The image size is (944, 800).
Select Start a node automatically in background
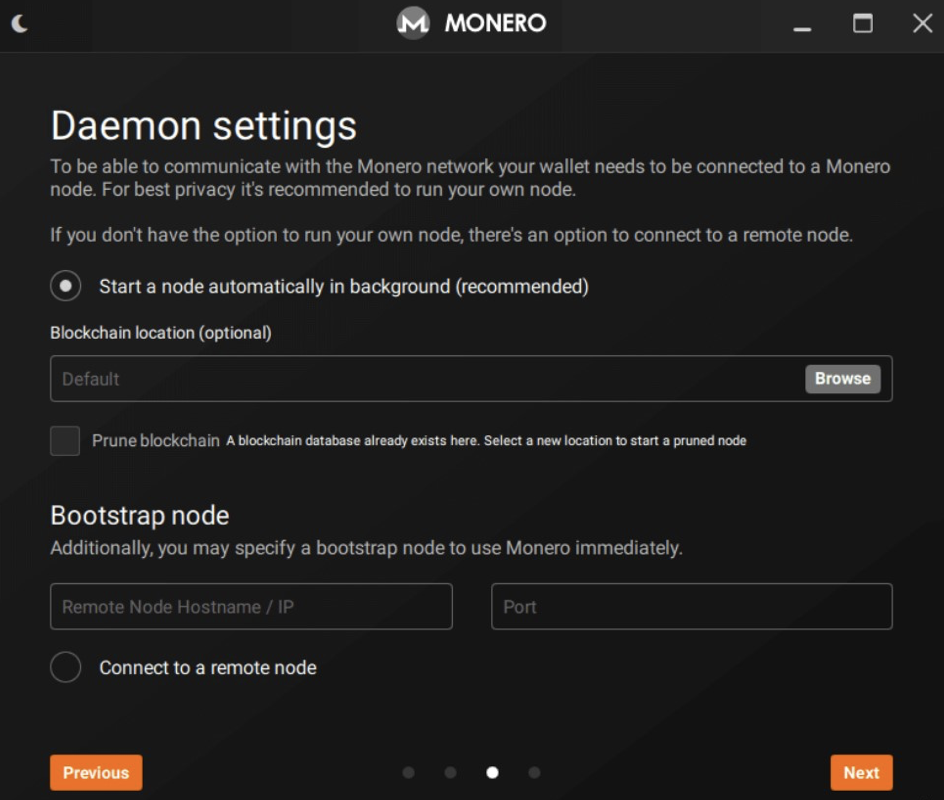(65, 286)
